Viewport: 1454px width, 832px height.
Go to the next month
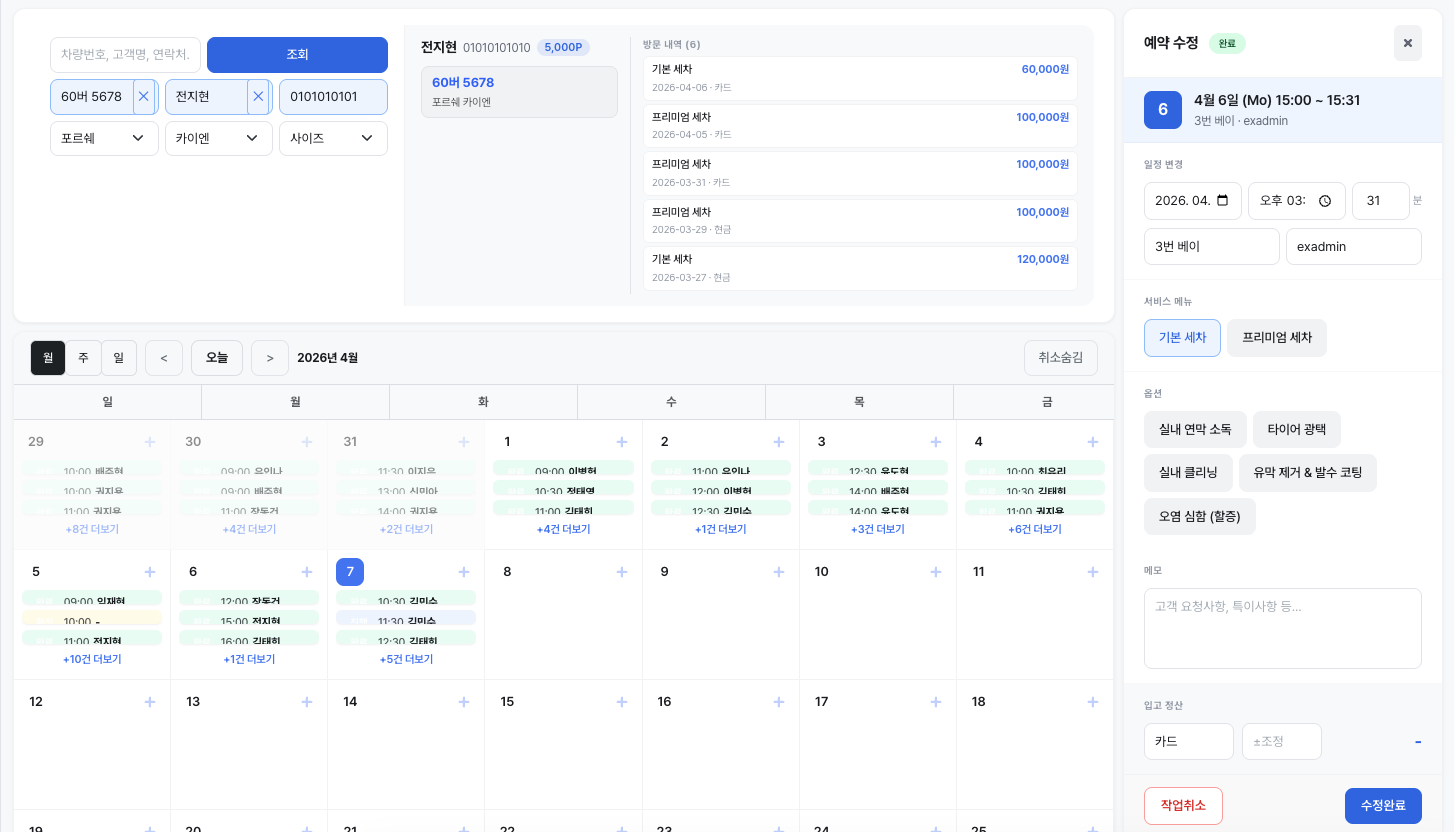[269, 358]
